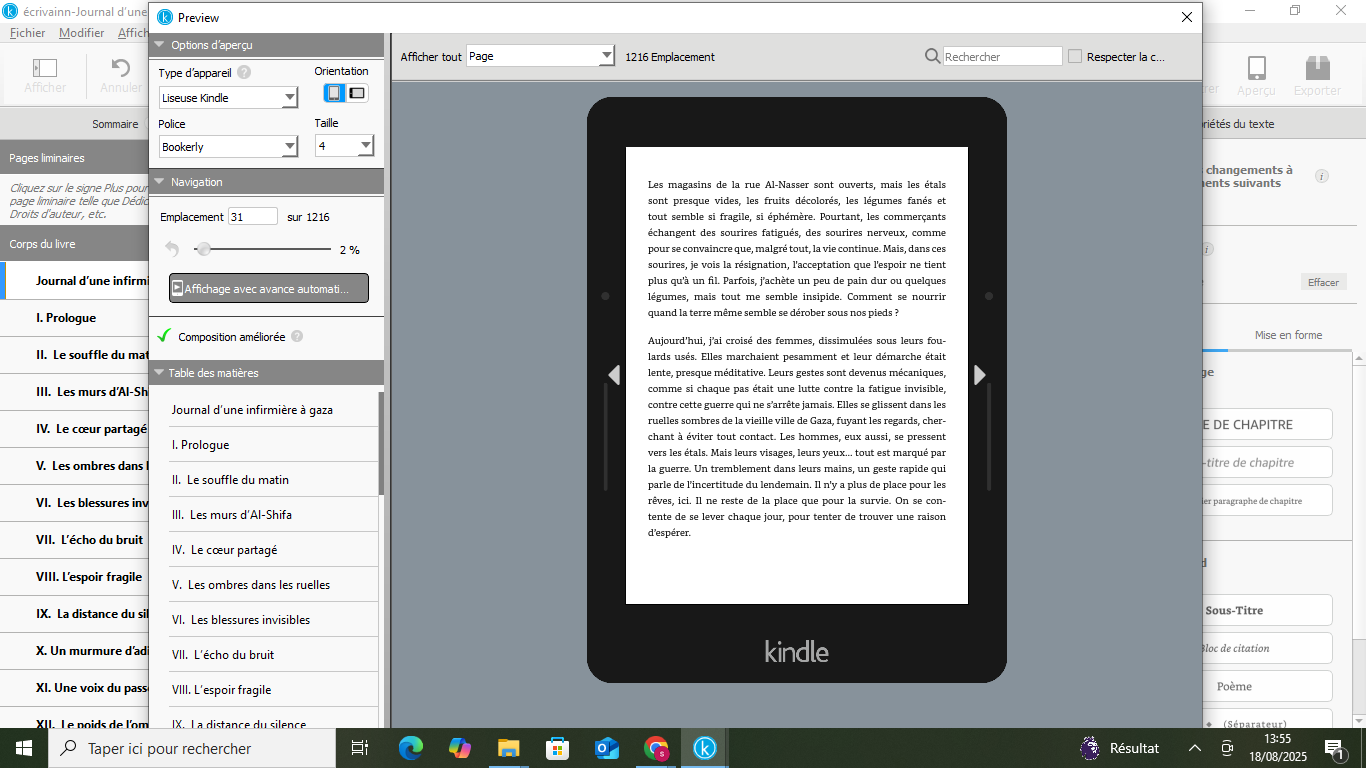Image resolution: width=1366 pixels, height=768 pixels.
Task: Click the location progress slider
Action: [x=265, y=249]
